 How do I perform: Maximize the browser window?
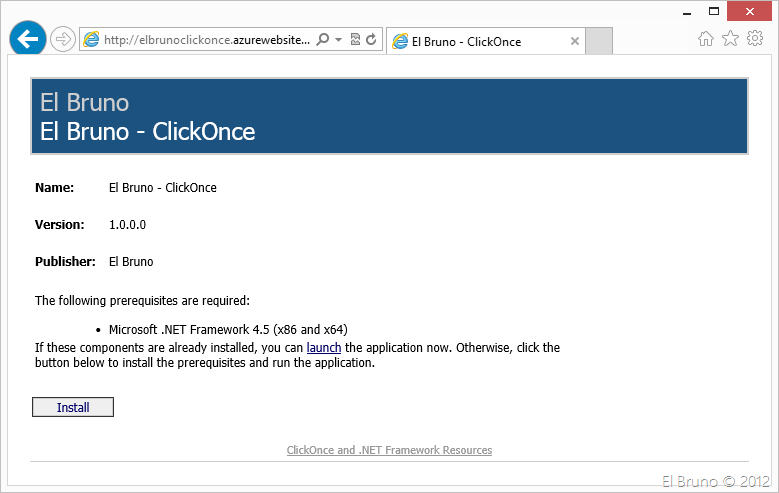714,11
